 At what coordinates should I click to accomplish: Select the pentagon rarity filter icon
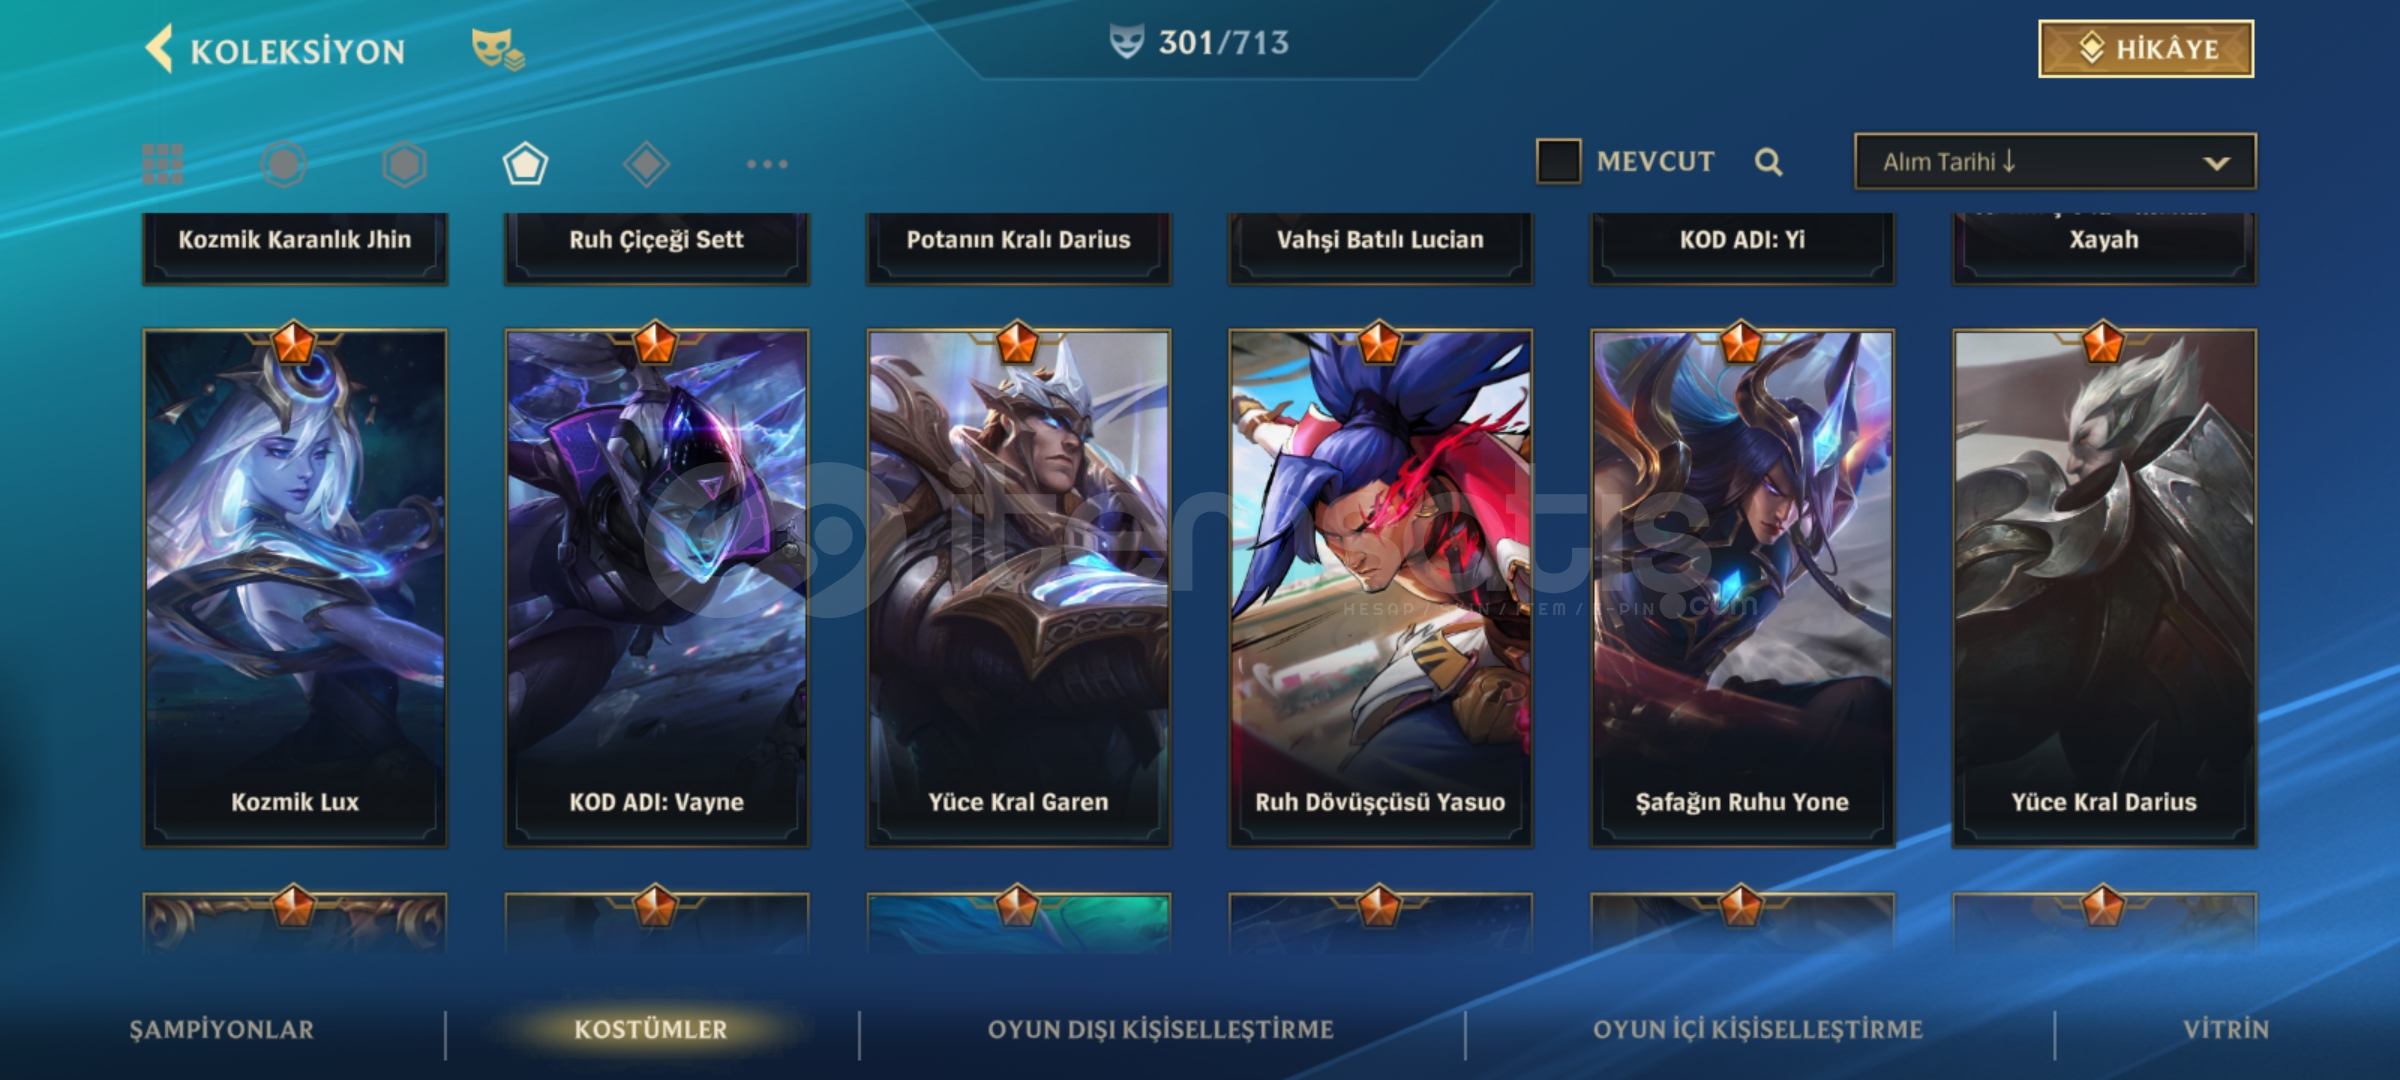click(x=525, y=164)
